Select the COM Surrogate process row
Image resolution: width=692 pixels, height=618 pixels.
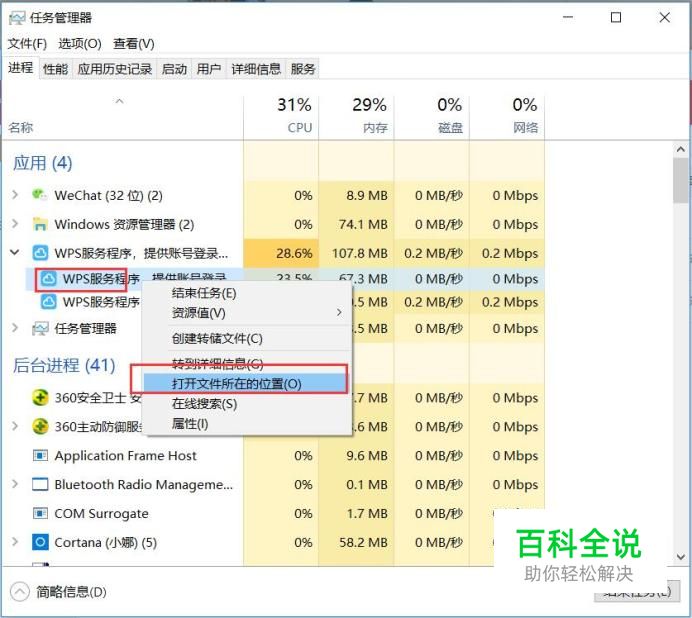[273, 513]
